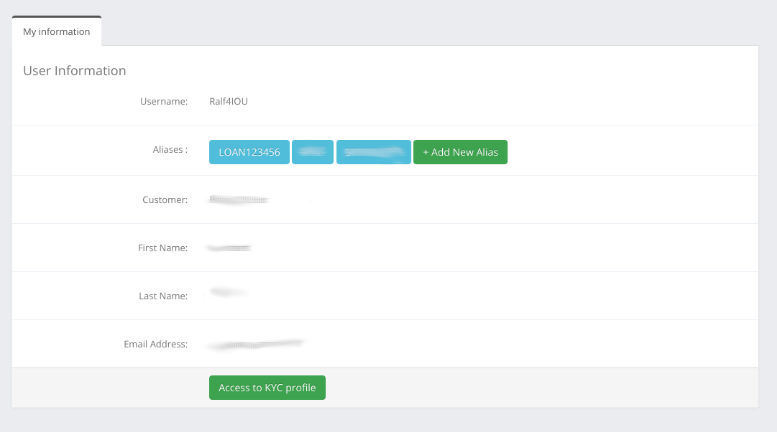The height and width of the screenshot is (432, 777).
Task: Select the blurred Email Address value
Action: (255, 344)
